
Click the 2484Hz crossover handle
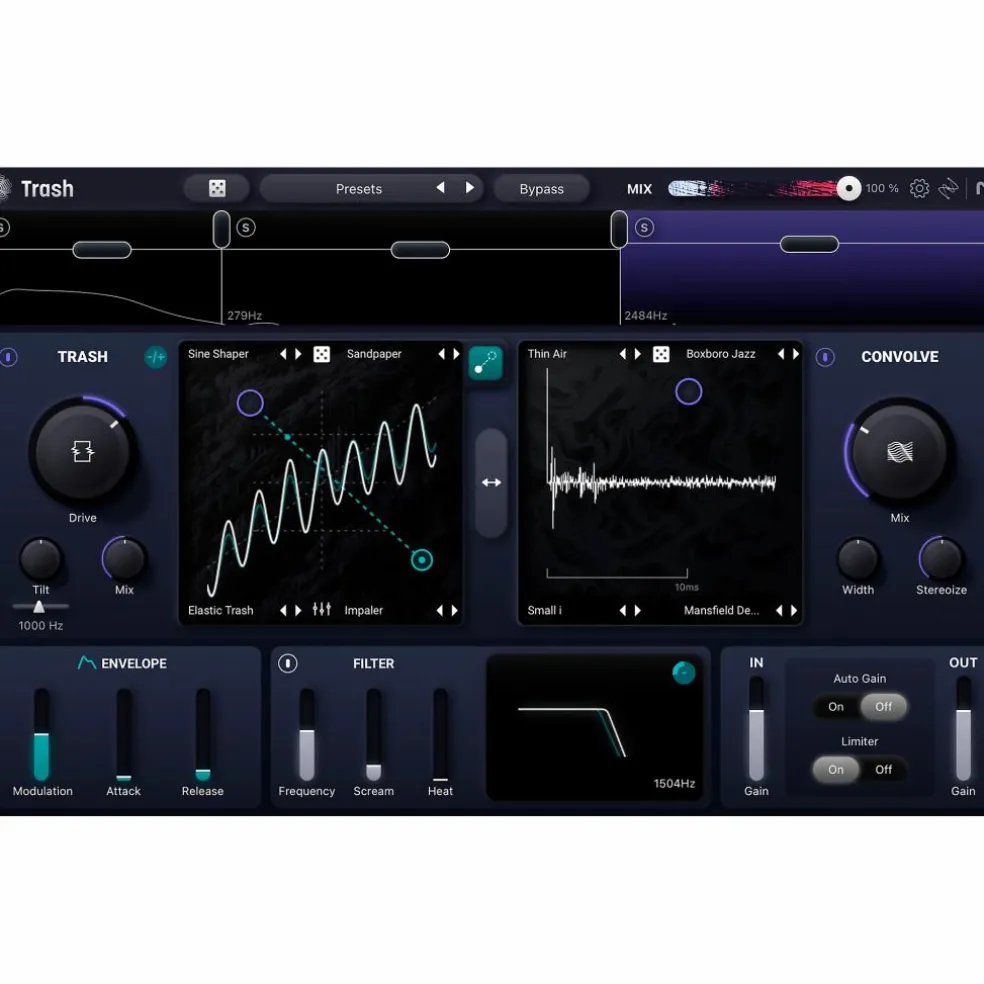point(619,229)
